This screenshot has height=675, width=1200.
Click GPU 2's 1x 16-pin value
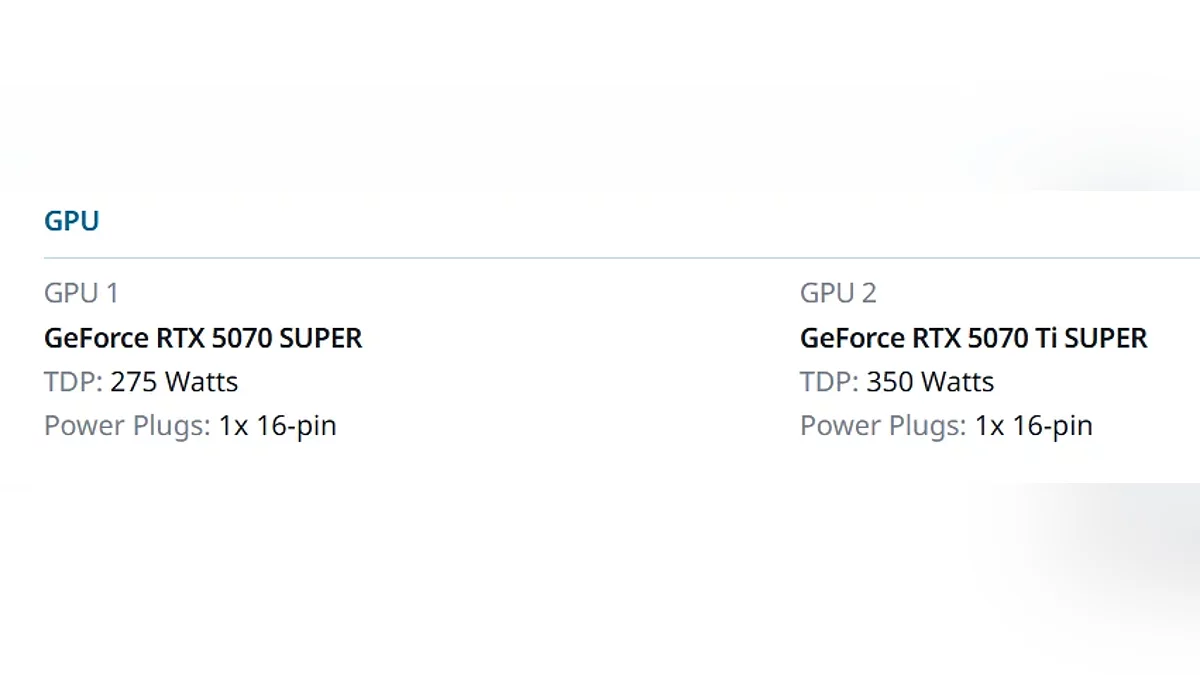pyautogui.click(x=1034, y=426)
